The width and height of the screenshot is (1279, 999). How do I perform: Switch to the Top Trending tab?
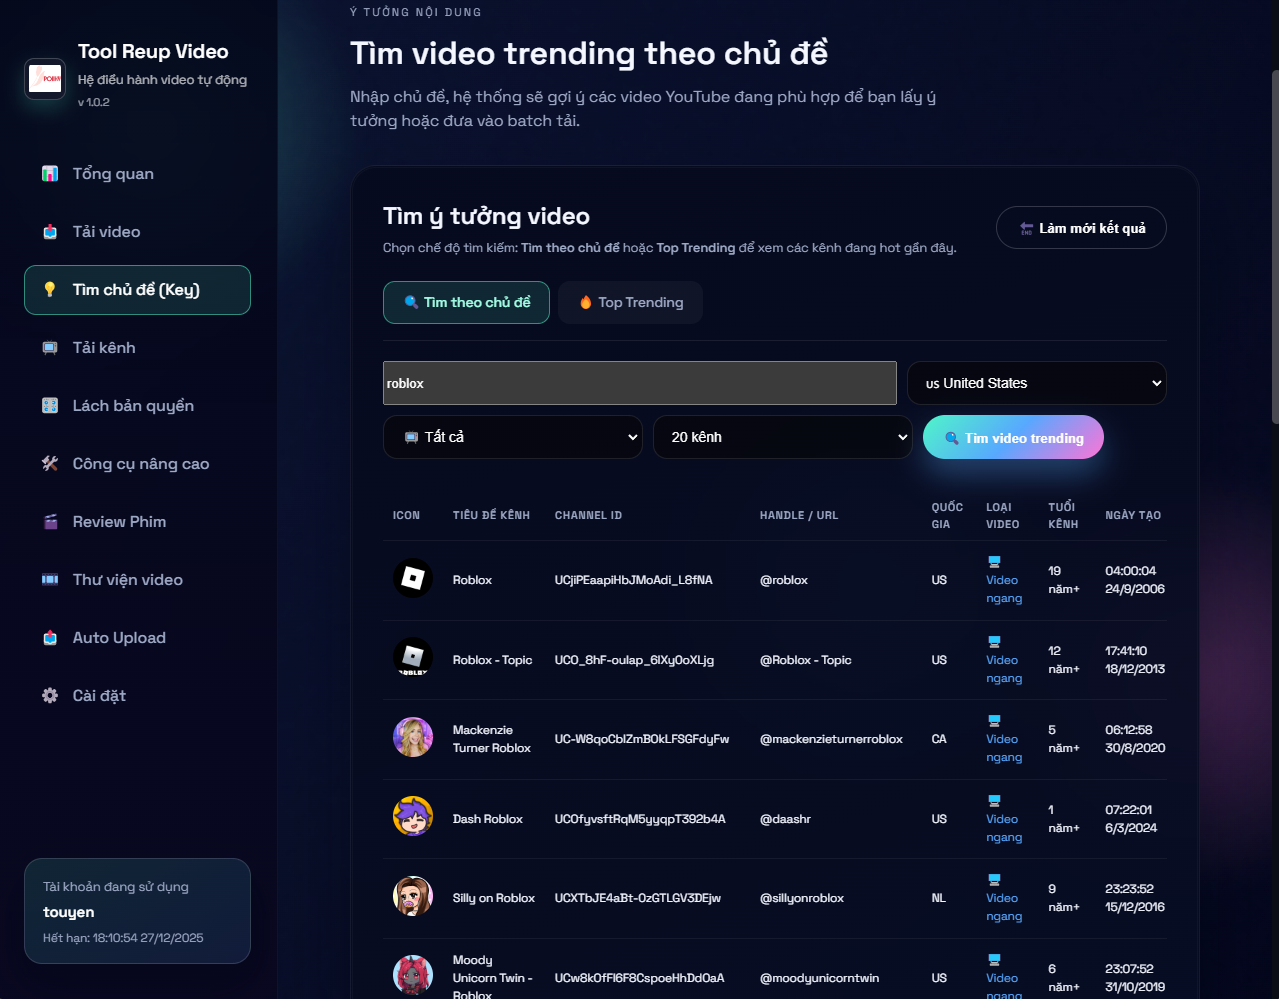click(x=630, y=303)
